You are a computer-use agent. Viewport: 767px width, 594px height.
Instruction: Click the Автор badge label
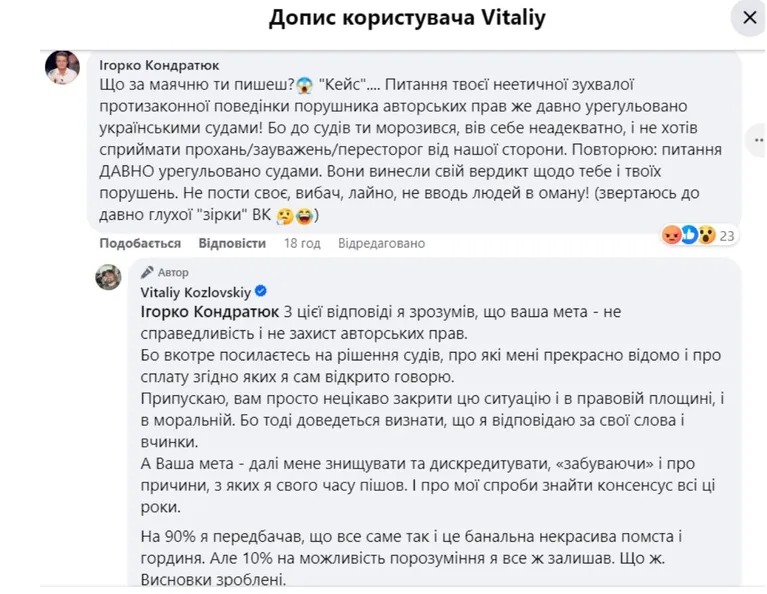coord(173,272)
